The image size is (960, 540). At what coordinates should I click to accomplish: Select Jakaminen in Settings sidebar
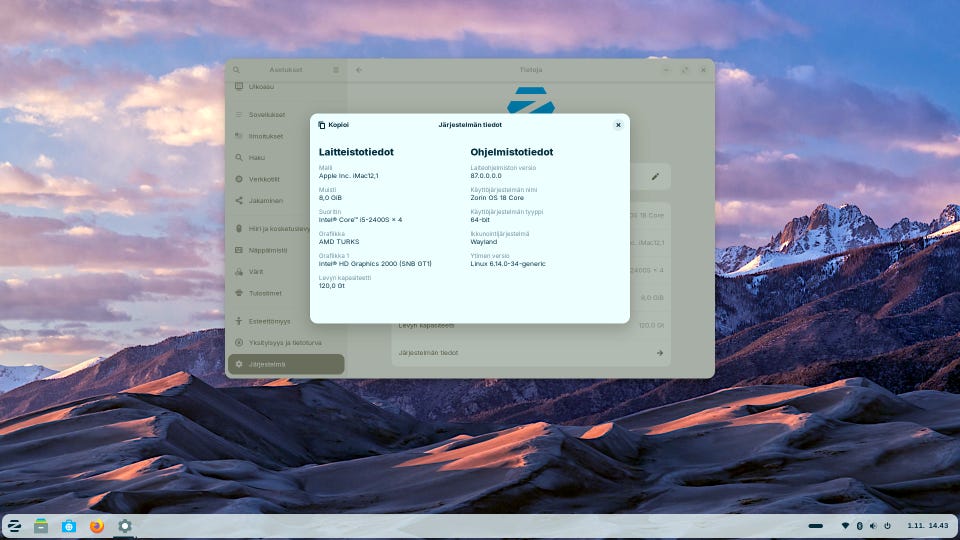click(286, 200)
